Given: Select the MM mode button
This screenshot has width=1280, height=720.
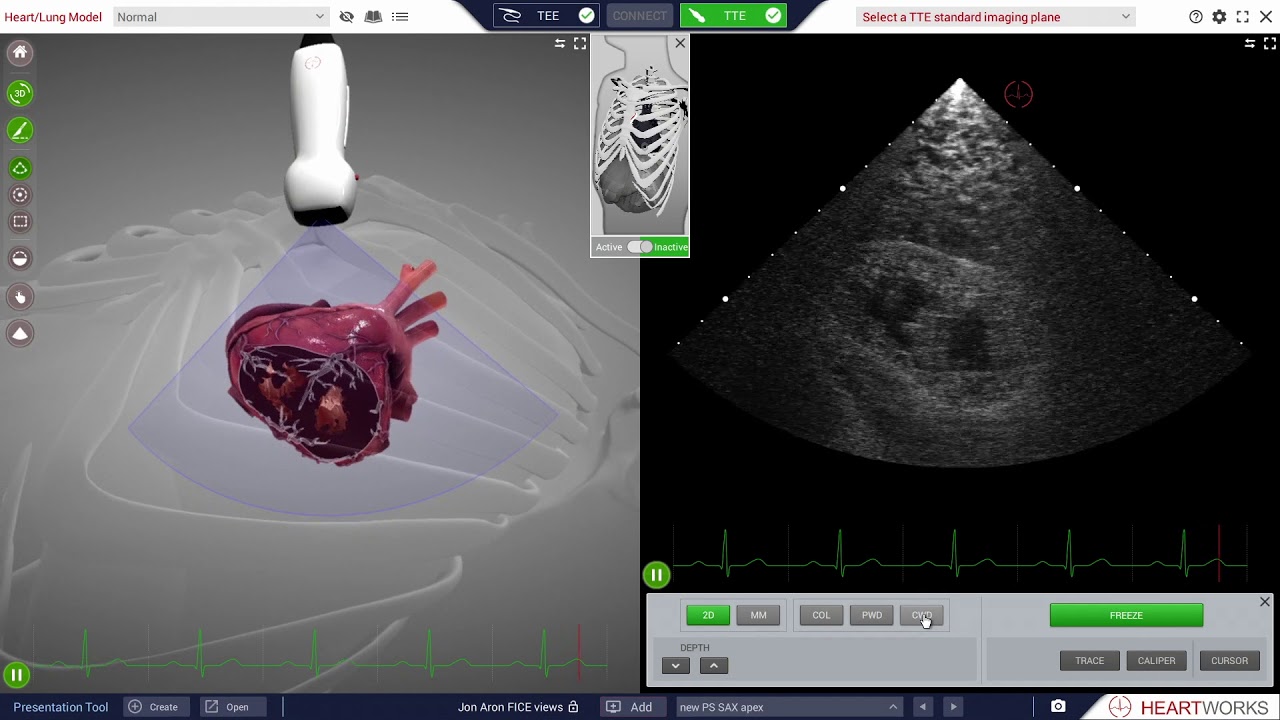Looking at the screenshot, I should click(758, 615).
